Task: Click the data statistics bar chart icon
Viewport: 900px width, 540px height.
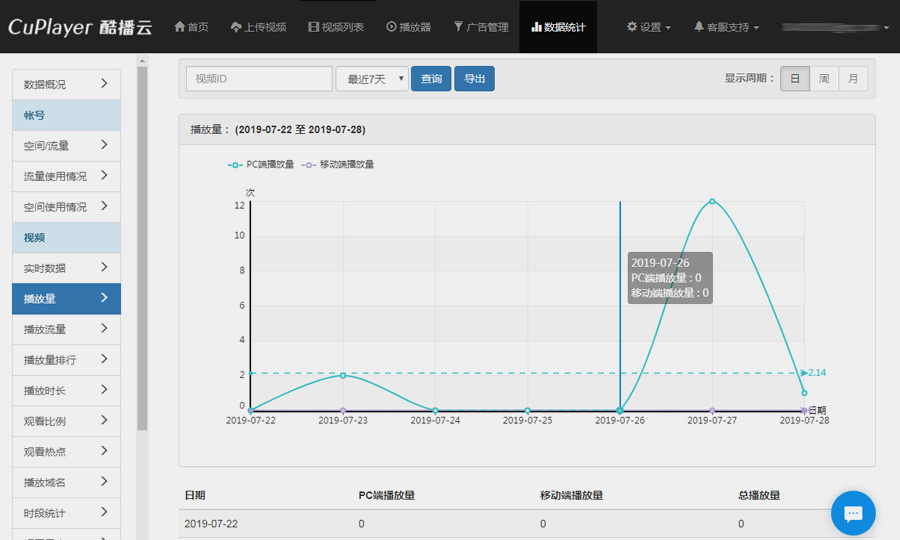Action: point(536,27)
